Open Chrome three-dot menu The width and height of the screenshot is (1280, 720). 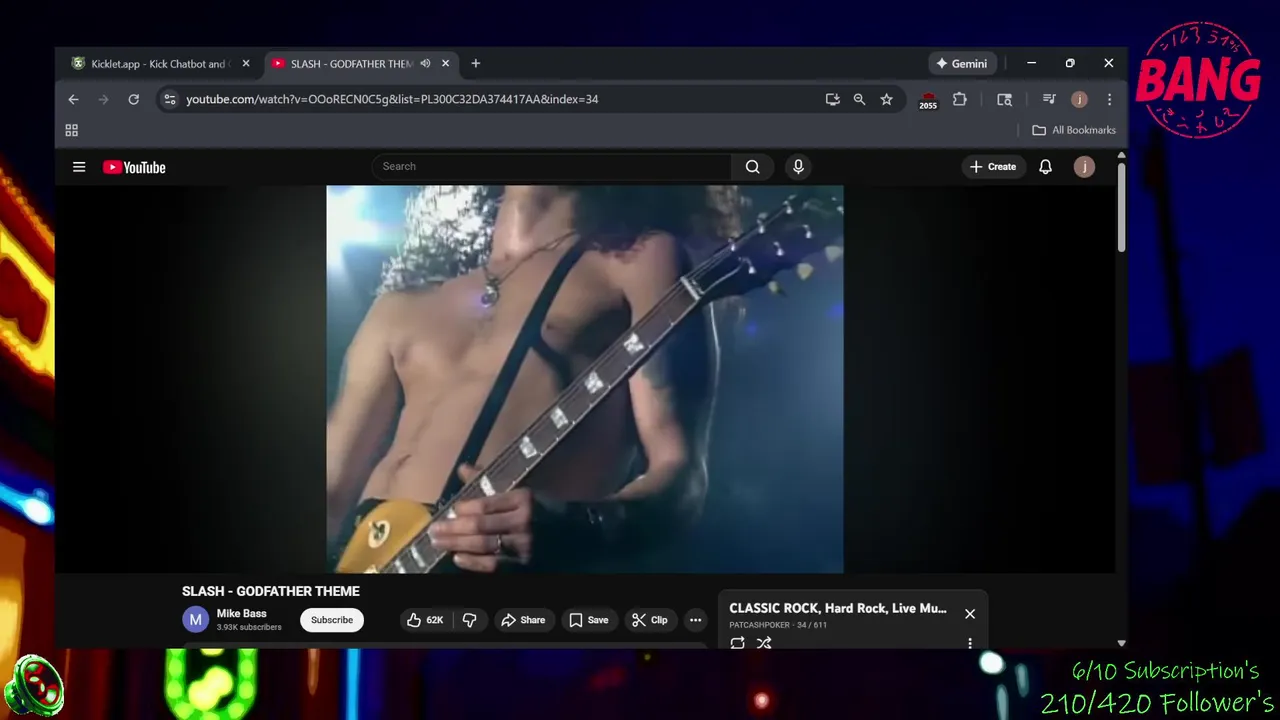pyautogui.click(x=1109, y=99)
